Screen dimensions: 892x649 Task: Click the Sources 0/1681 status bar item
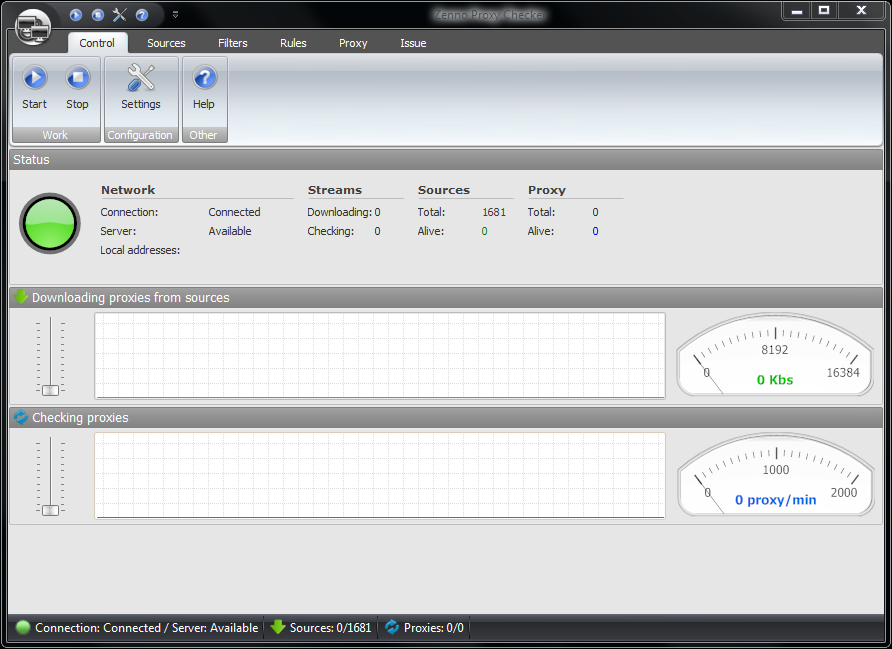(321, 628)
